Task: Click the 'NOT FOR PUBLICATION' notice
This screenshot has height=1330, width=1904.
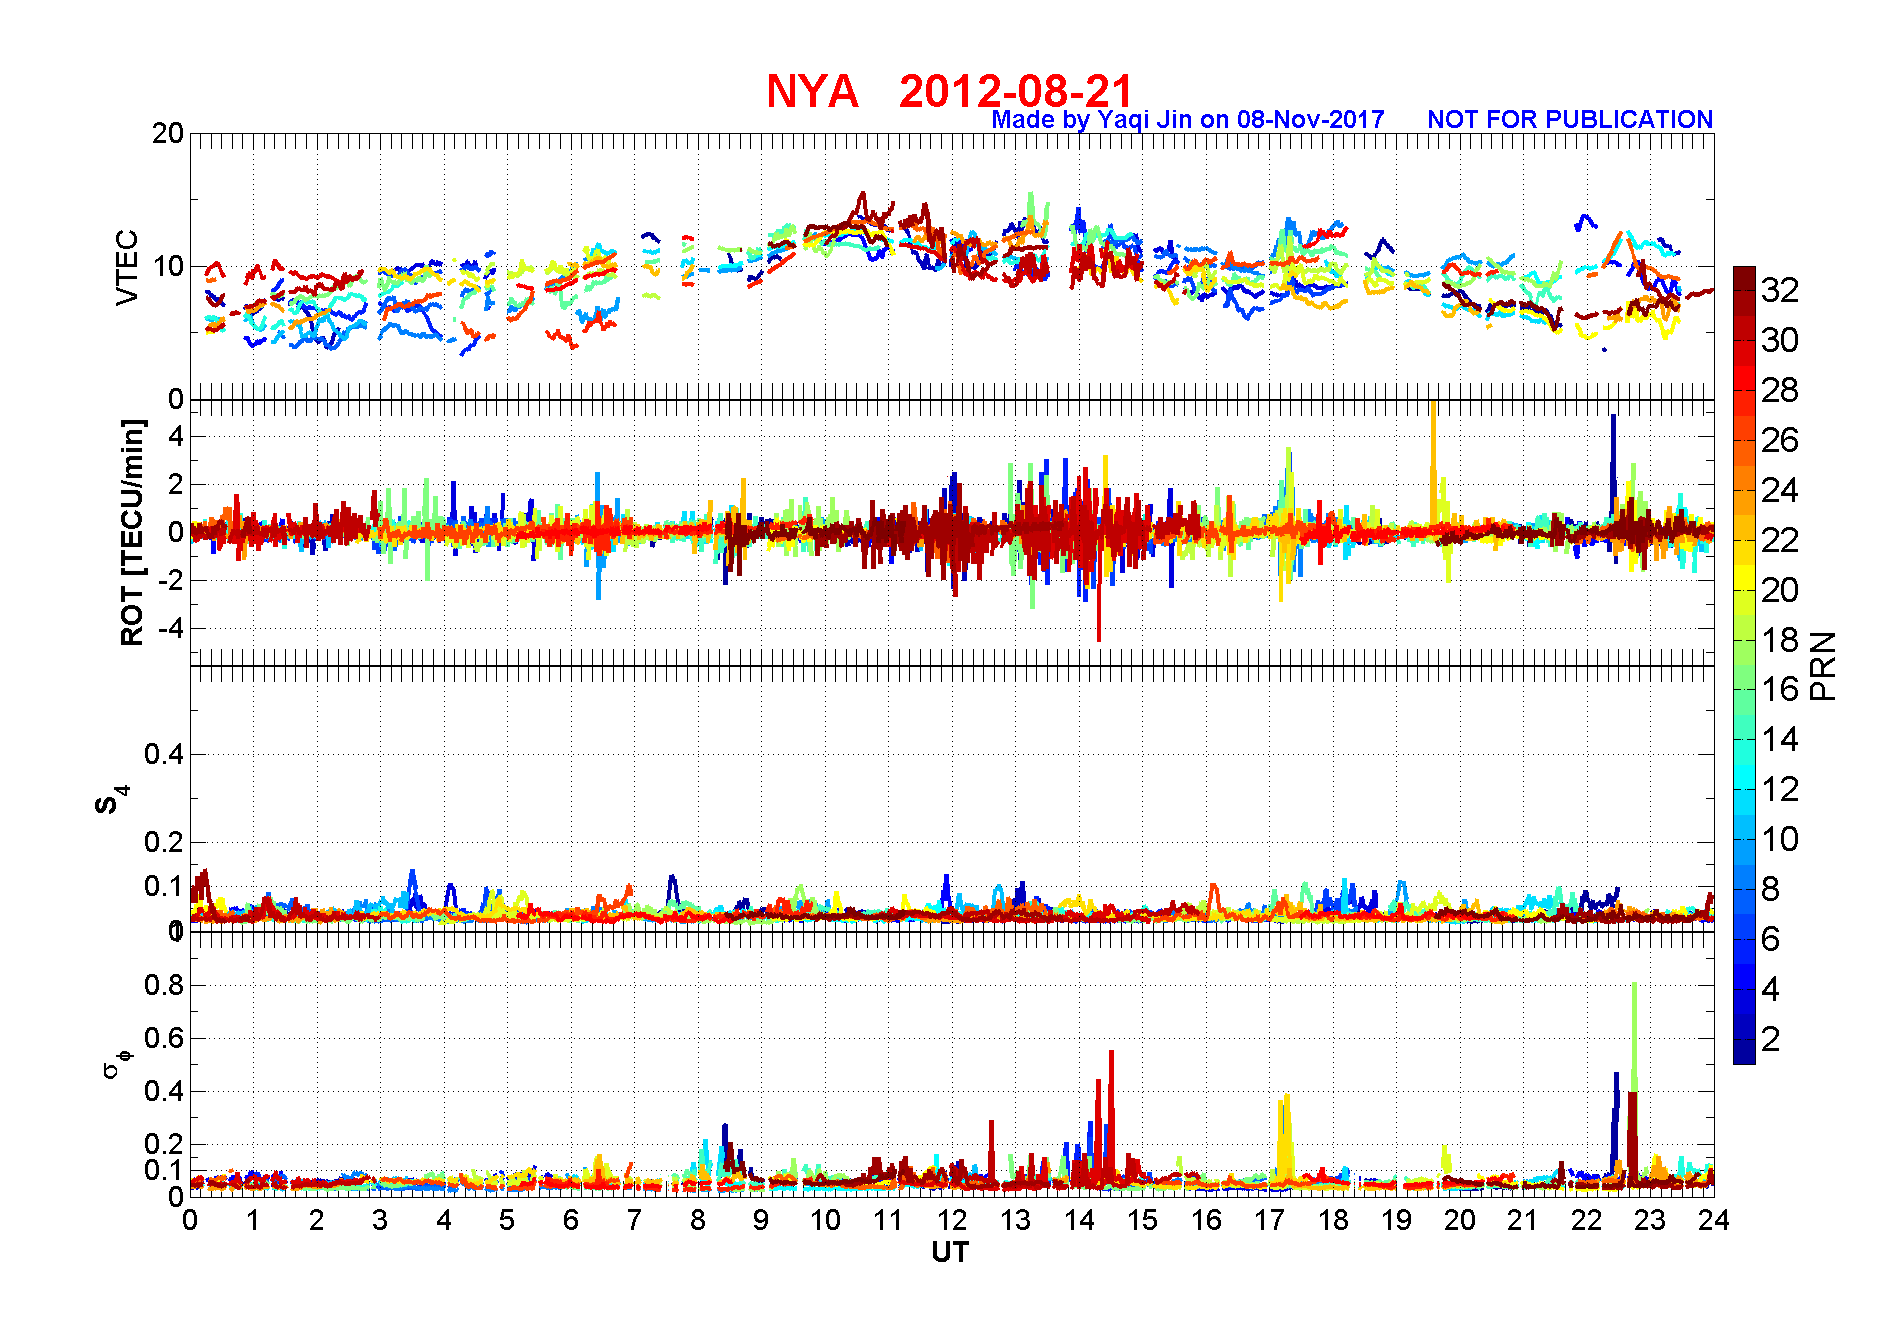Action: coord(1570,119)
